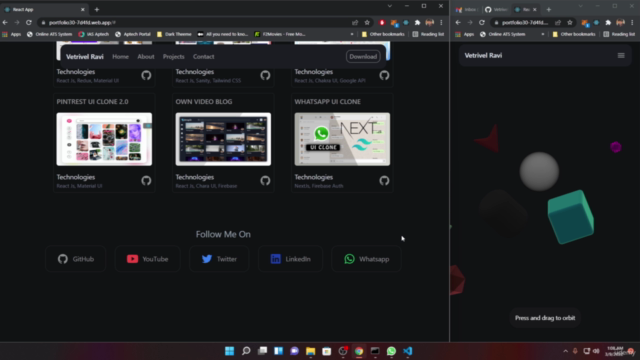Expand tab search chevron in left browser

390,6
